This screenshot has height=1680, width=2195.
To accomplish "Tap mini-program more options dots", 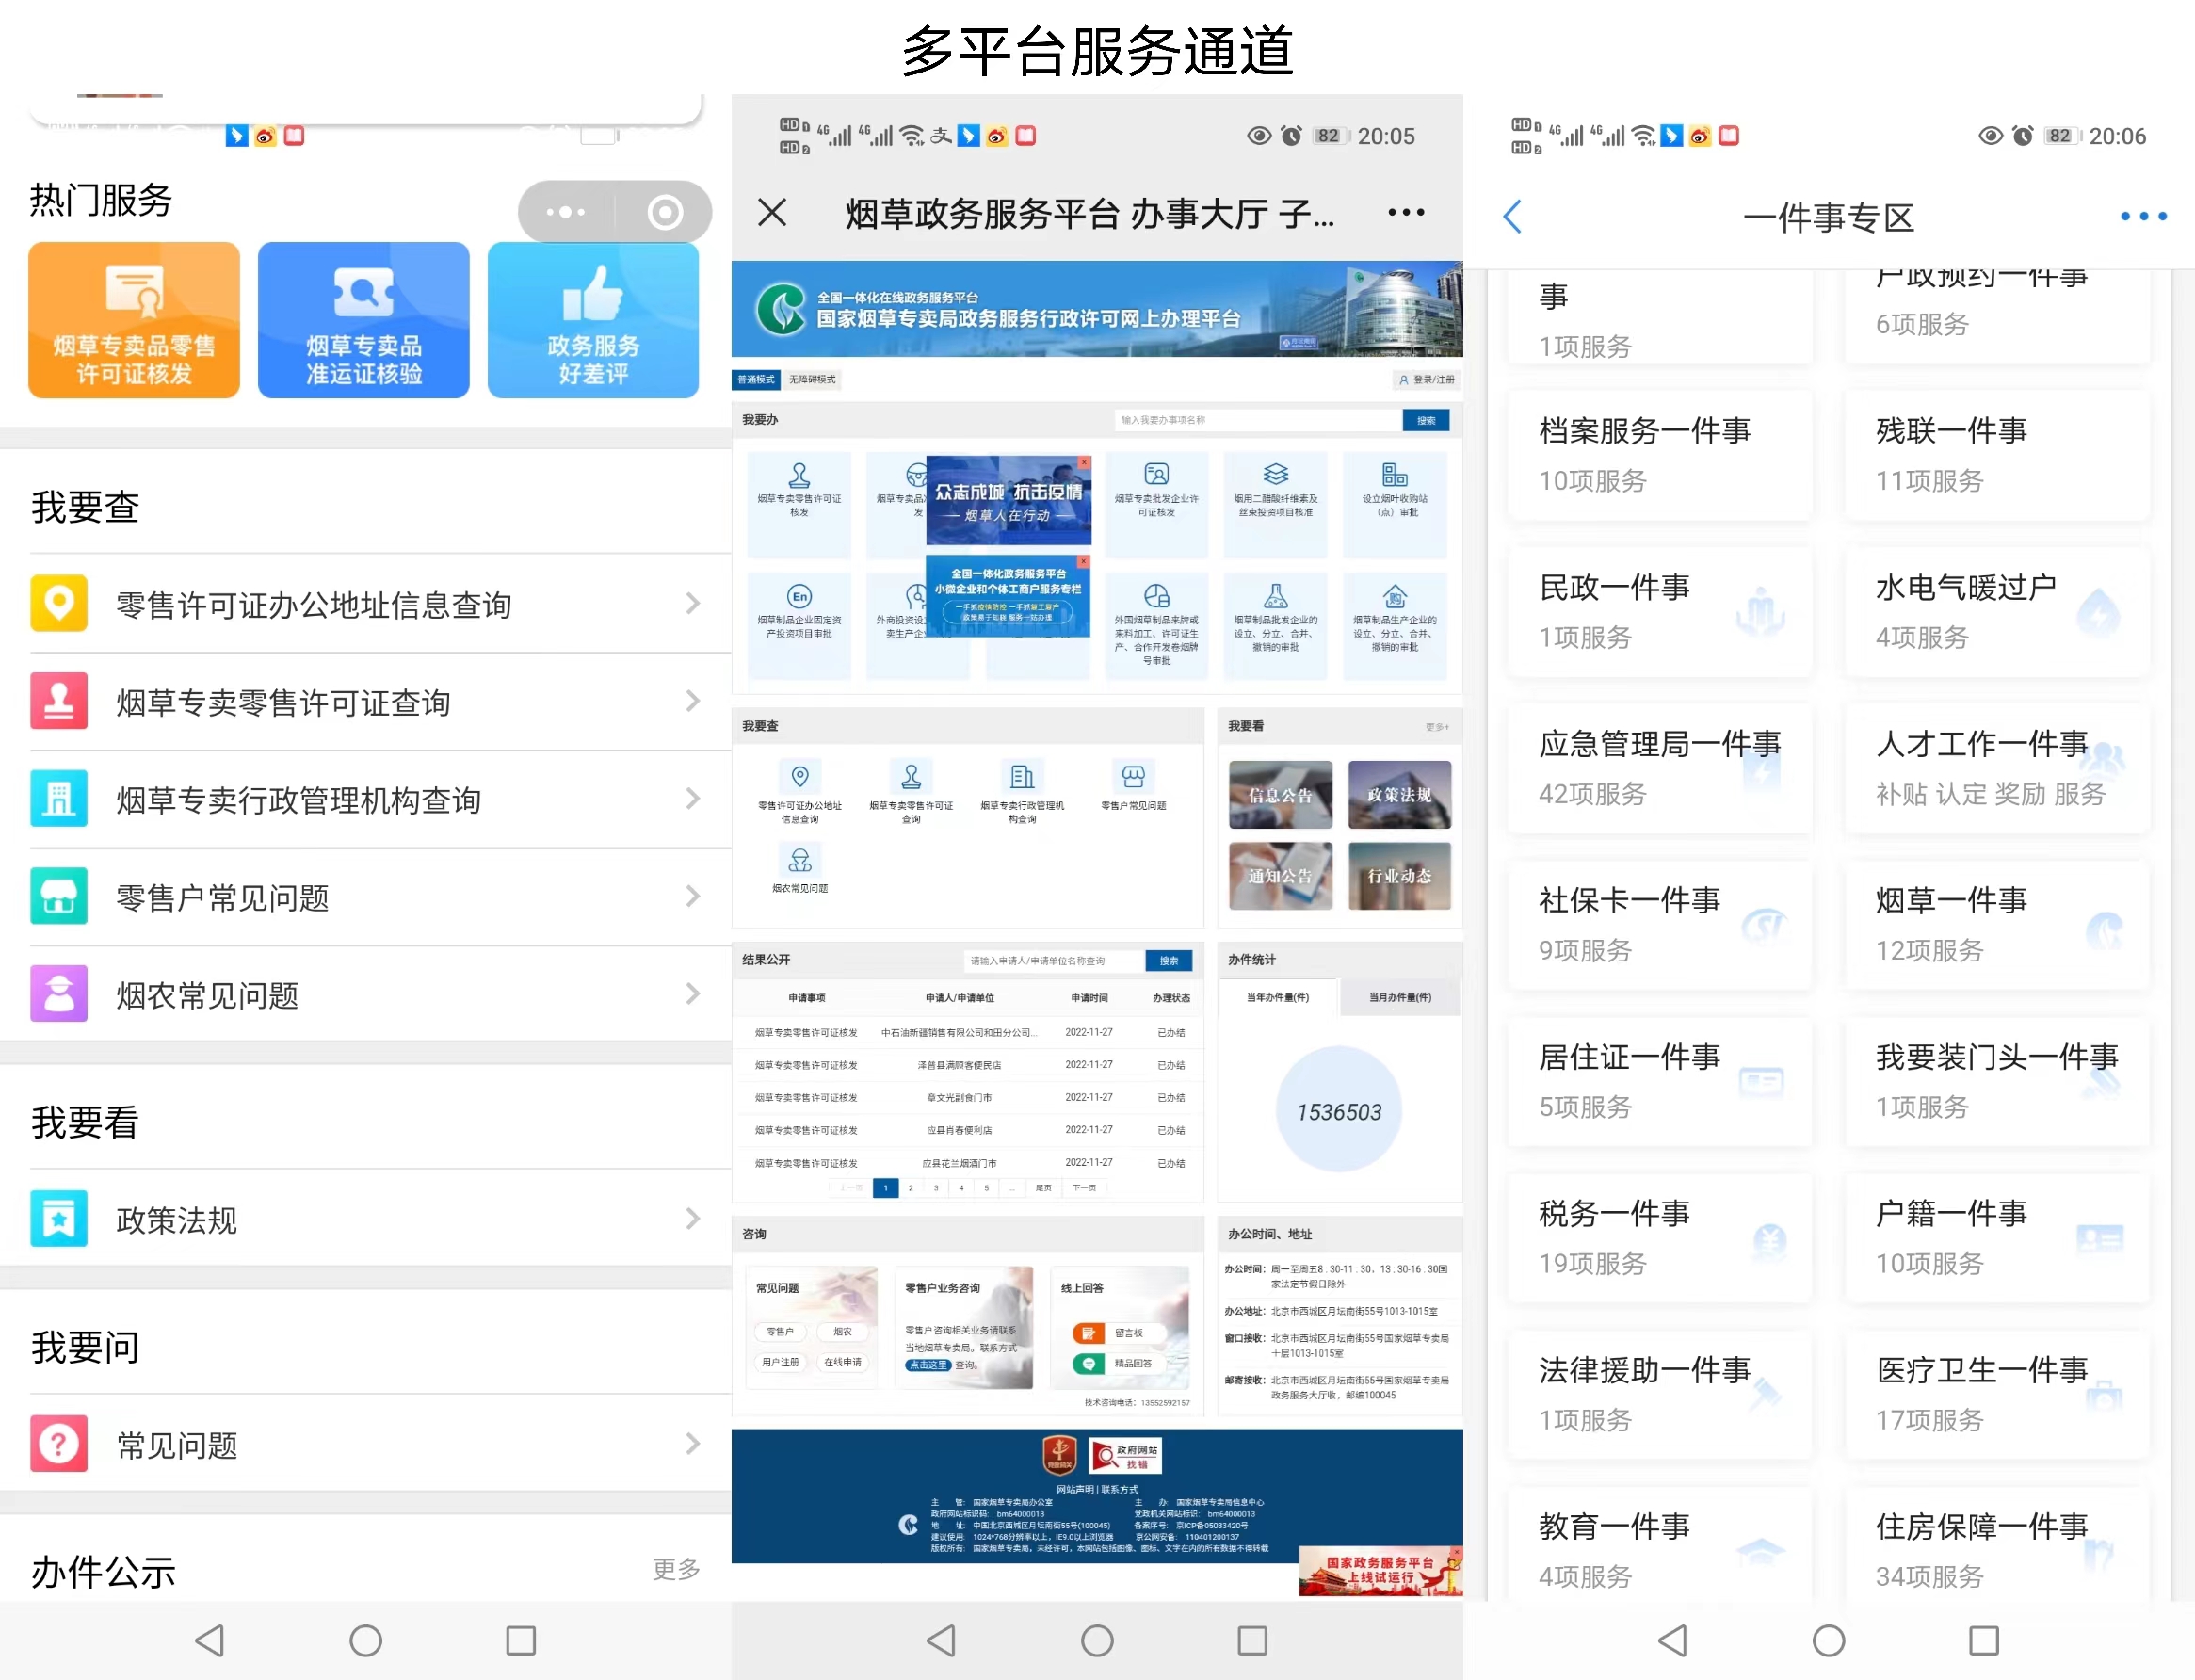I will click(x=566, y=212).
